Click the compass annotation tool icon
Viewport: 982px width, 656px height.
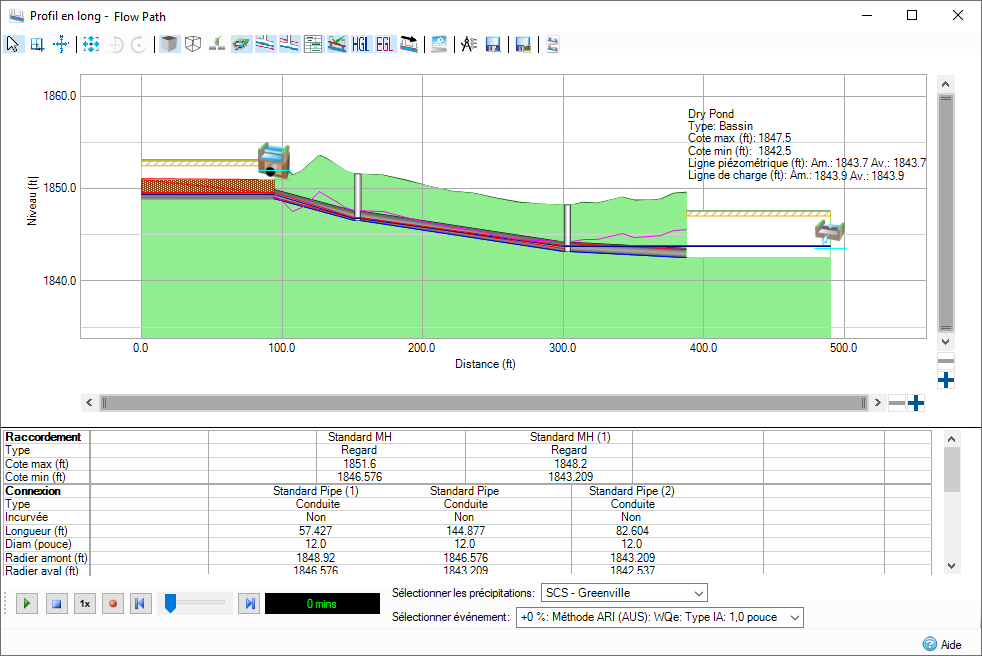[469, 44]
